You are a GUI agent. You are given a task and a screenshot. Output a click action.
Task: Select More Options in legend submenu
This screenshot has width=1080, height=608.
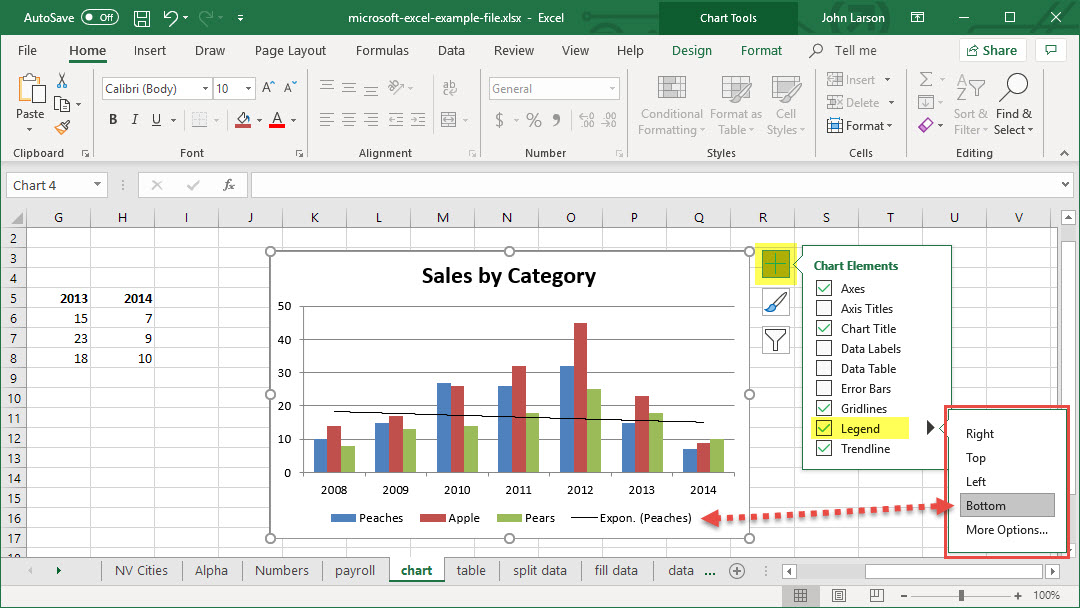click(1006, 530)
